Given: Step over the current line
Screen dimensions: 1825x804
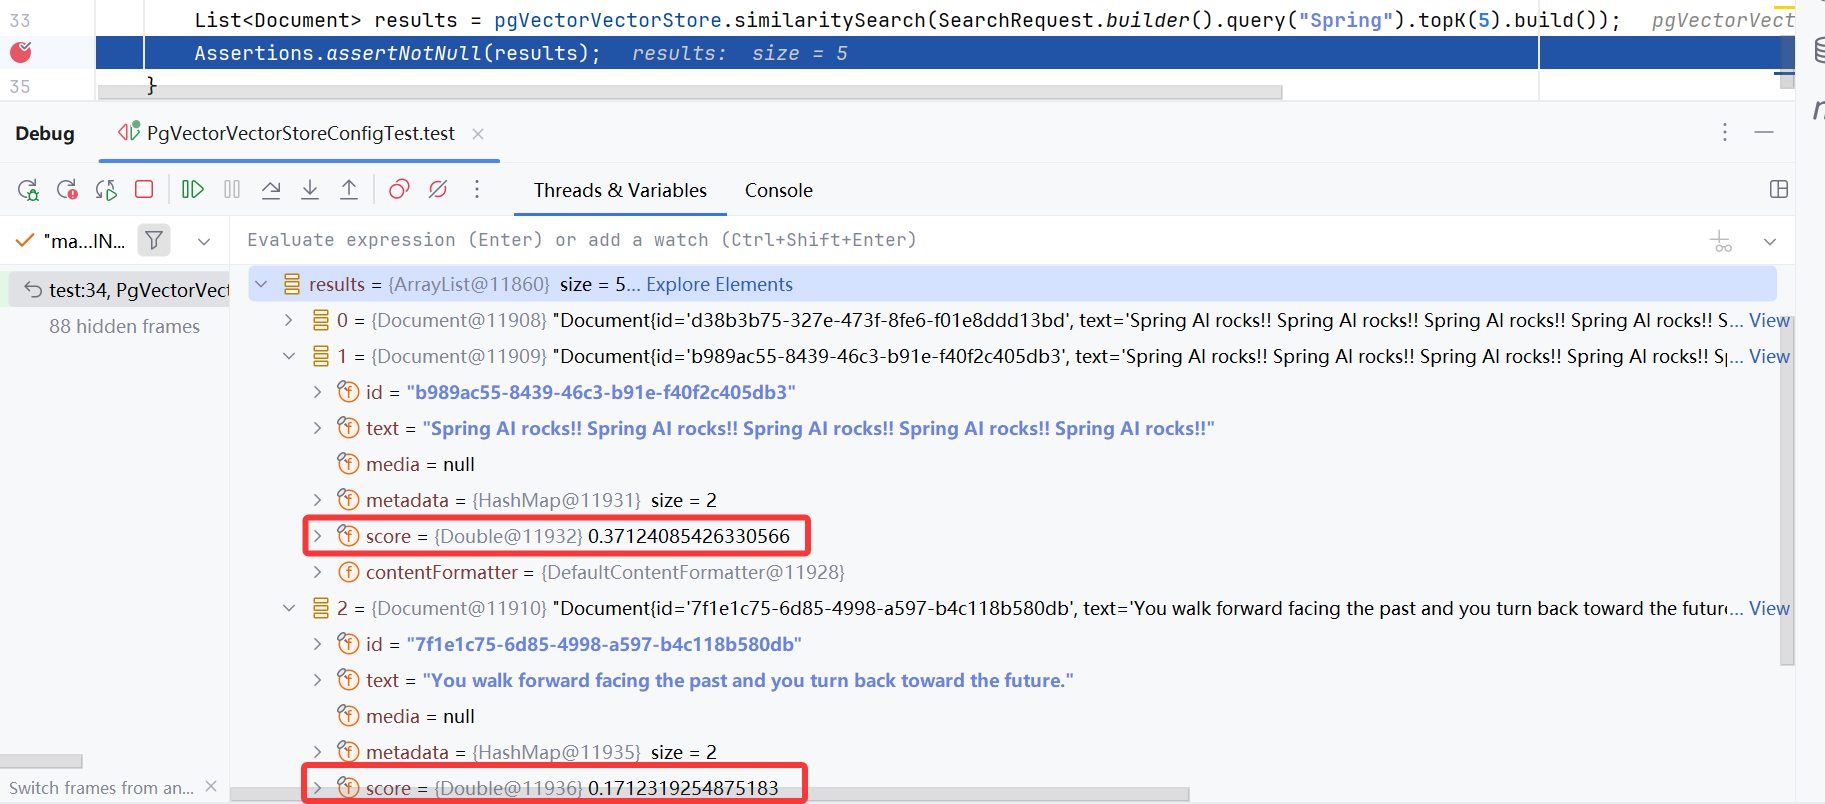Looking at the screenshot, I should pos(271,189).
